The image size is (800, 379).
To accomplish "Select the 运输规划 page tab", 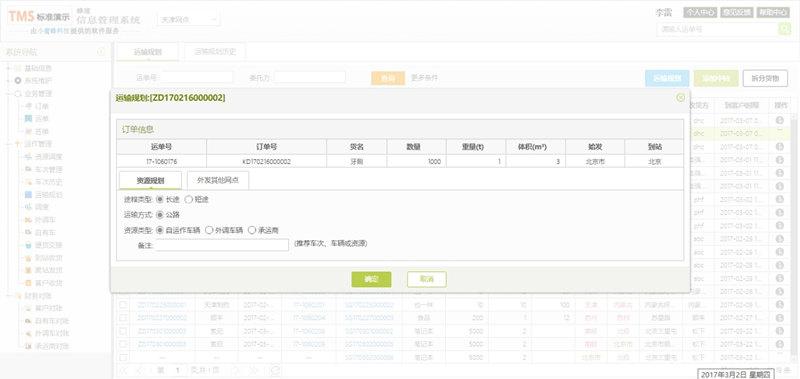I will click(148, 52).
